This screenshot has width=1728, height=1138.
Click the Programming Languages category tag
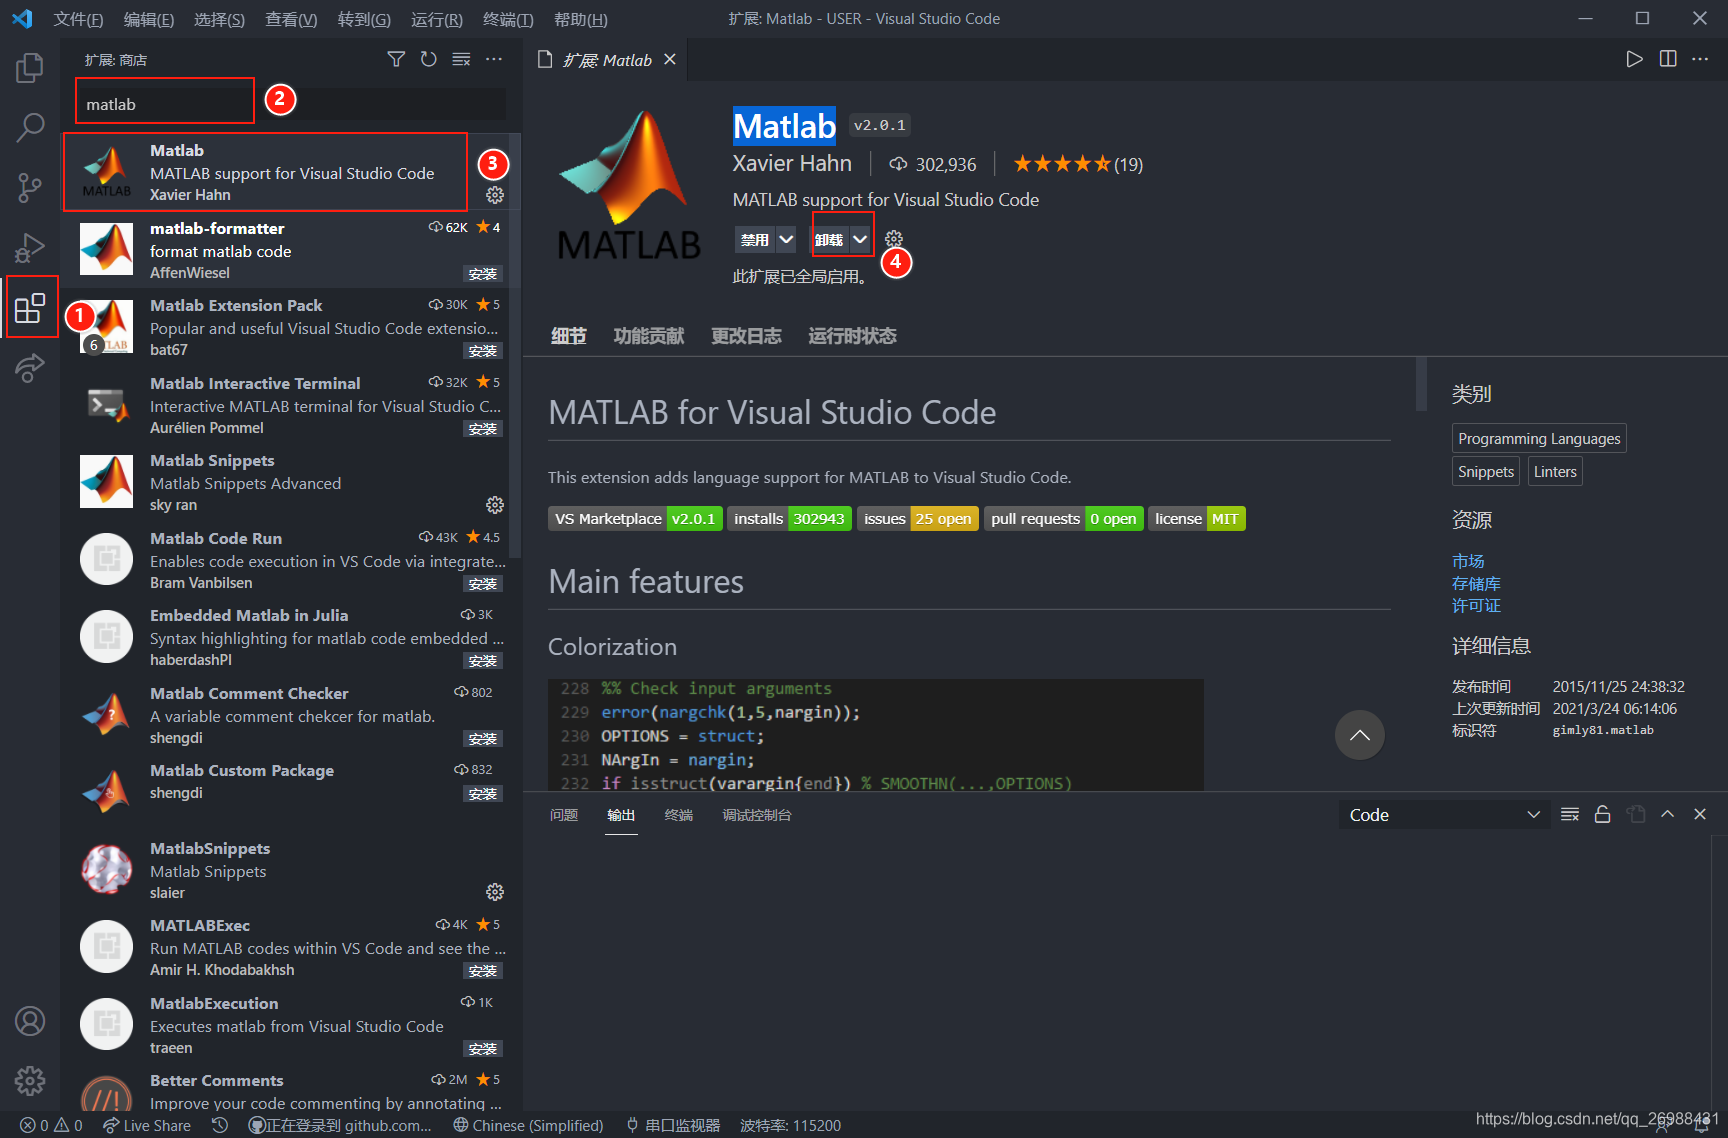coord(1539,438)
